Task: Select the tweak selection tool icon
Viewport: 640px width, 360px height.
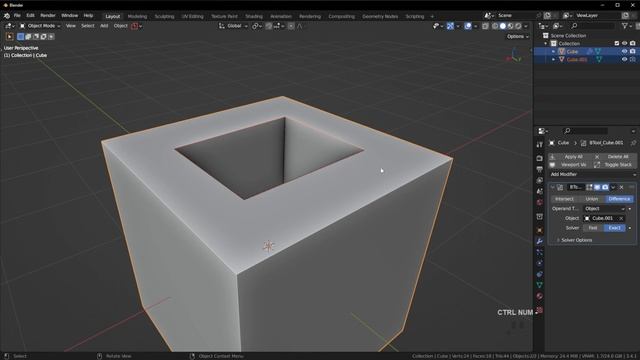Action: click(9, 36)
